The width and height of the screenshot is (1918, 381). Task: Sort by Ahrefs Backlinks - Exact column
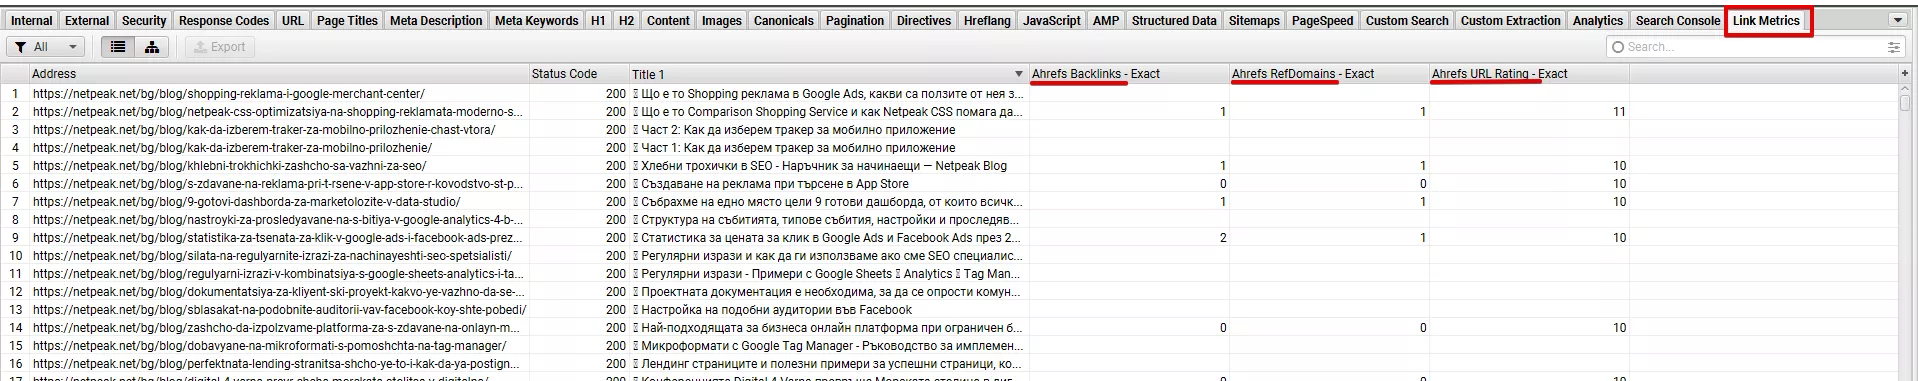click(x=1129, y=74)
